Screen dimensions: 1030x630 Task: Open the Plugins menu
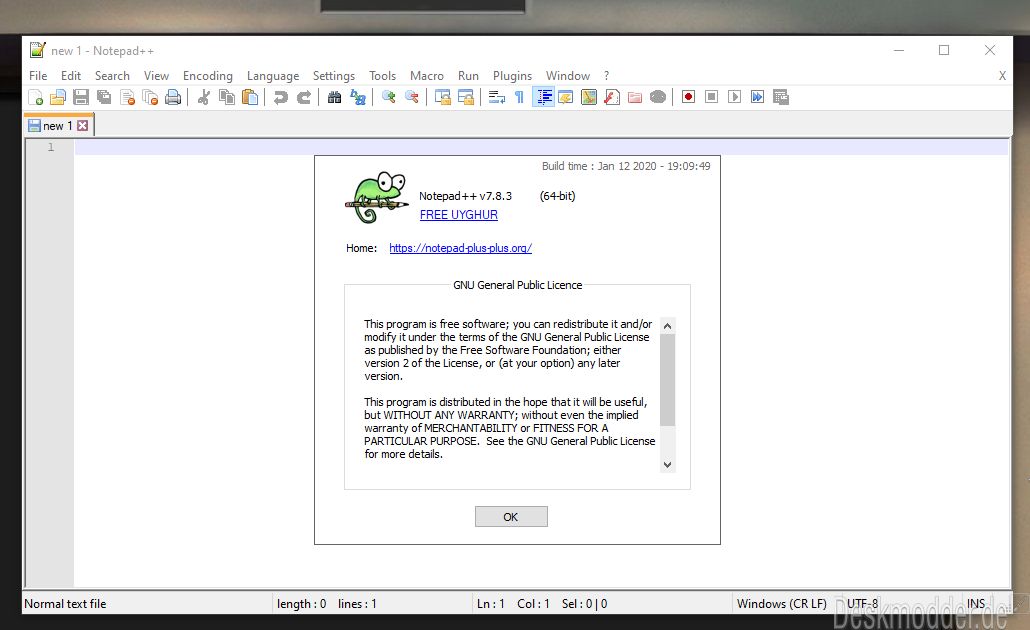click(512, 76)
